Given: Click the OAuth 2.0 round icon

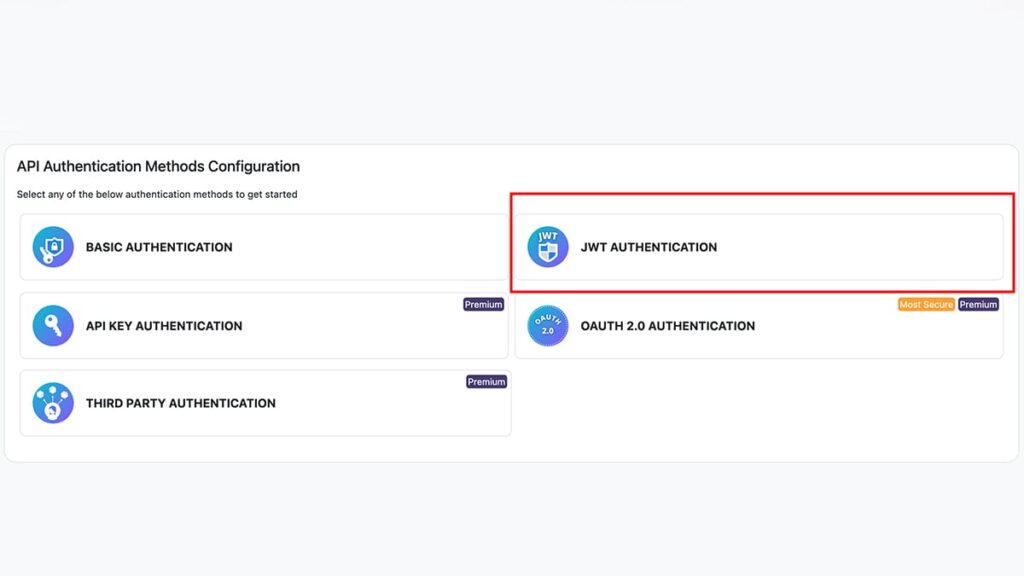Looking at the screenshot, I should (x=548, y=325).
